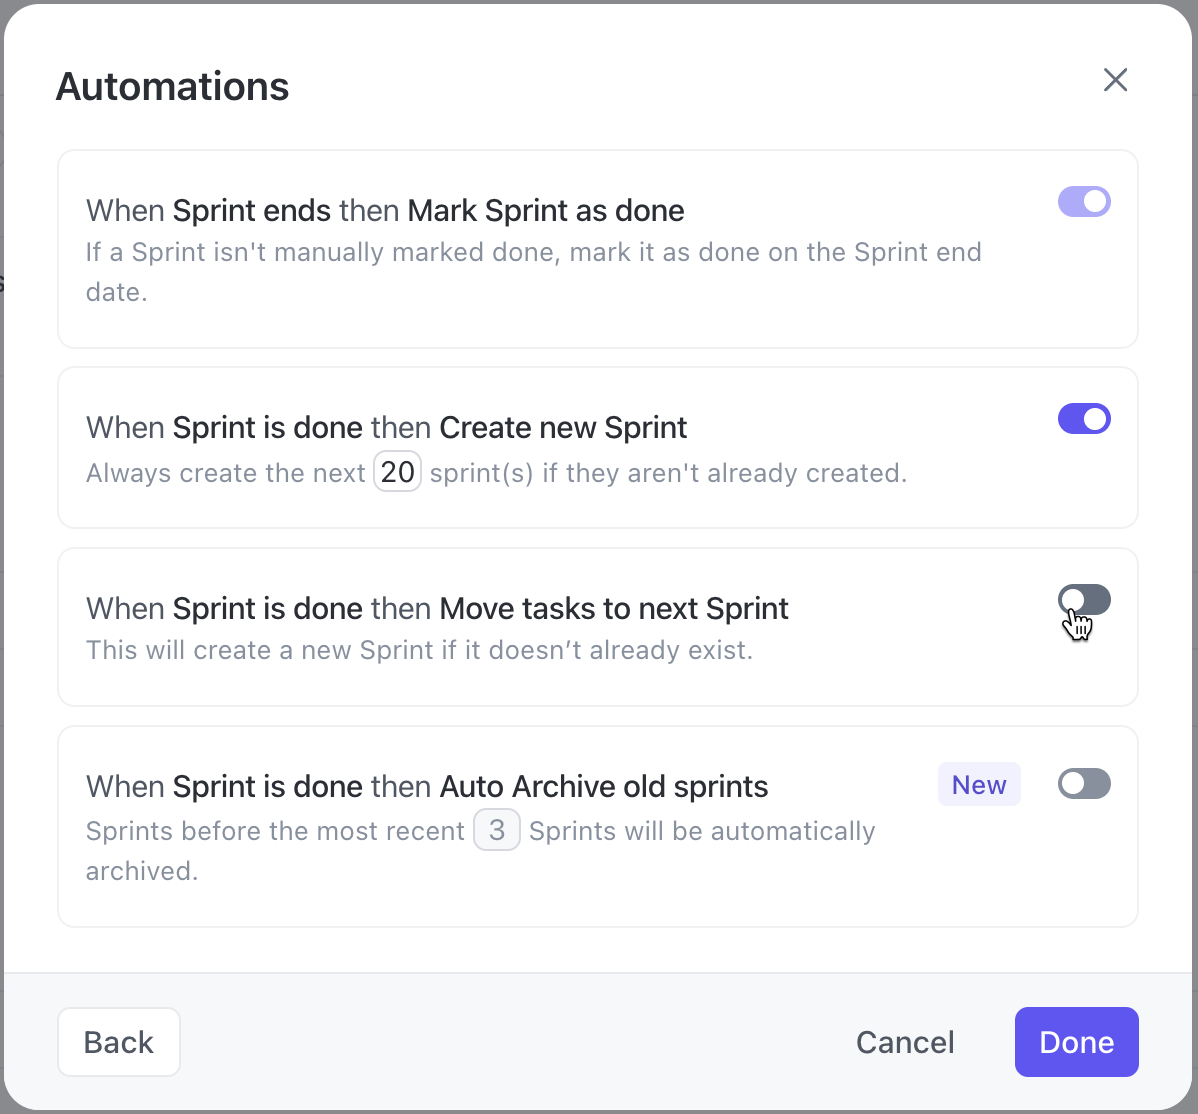
Task: Click "This will create a new Sprint" description
Action: tap(419, 650)
